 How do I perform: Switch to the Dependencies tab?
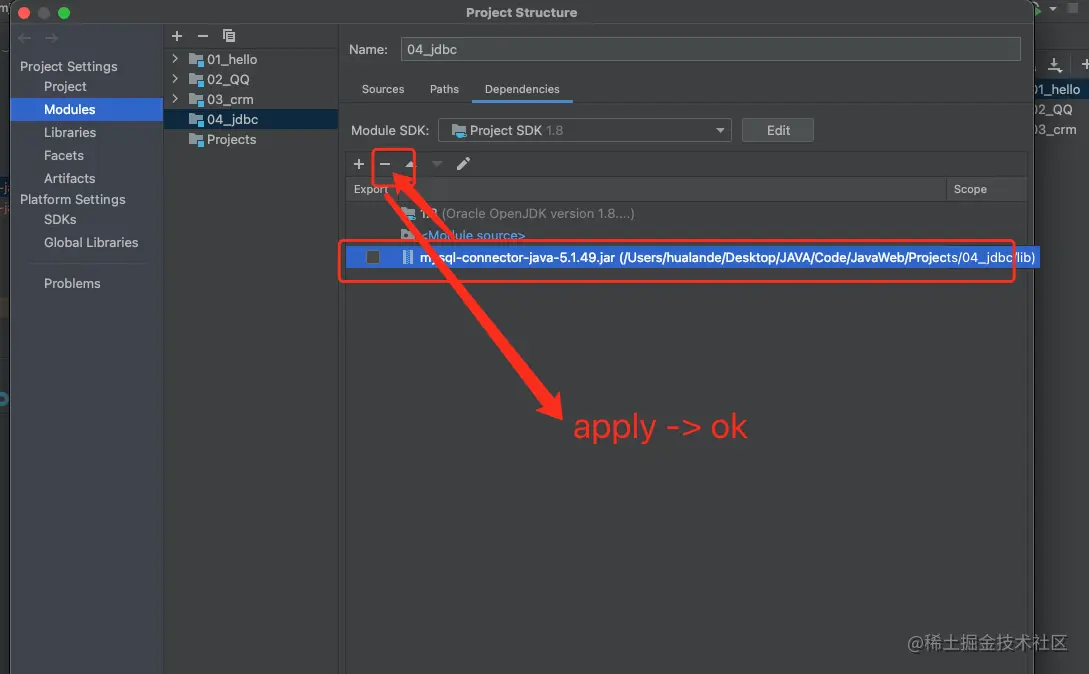[522, 89]
